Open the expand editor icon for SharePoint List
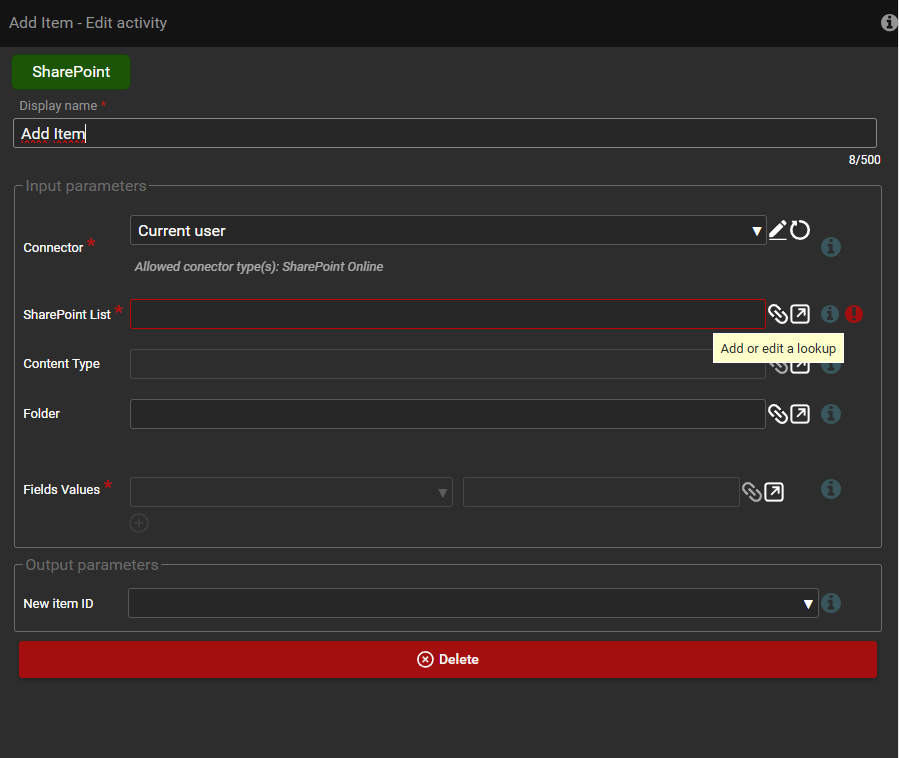Image resolution: width=899 pixels, height=758 pixels. click(800, 314)
